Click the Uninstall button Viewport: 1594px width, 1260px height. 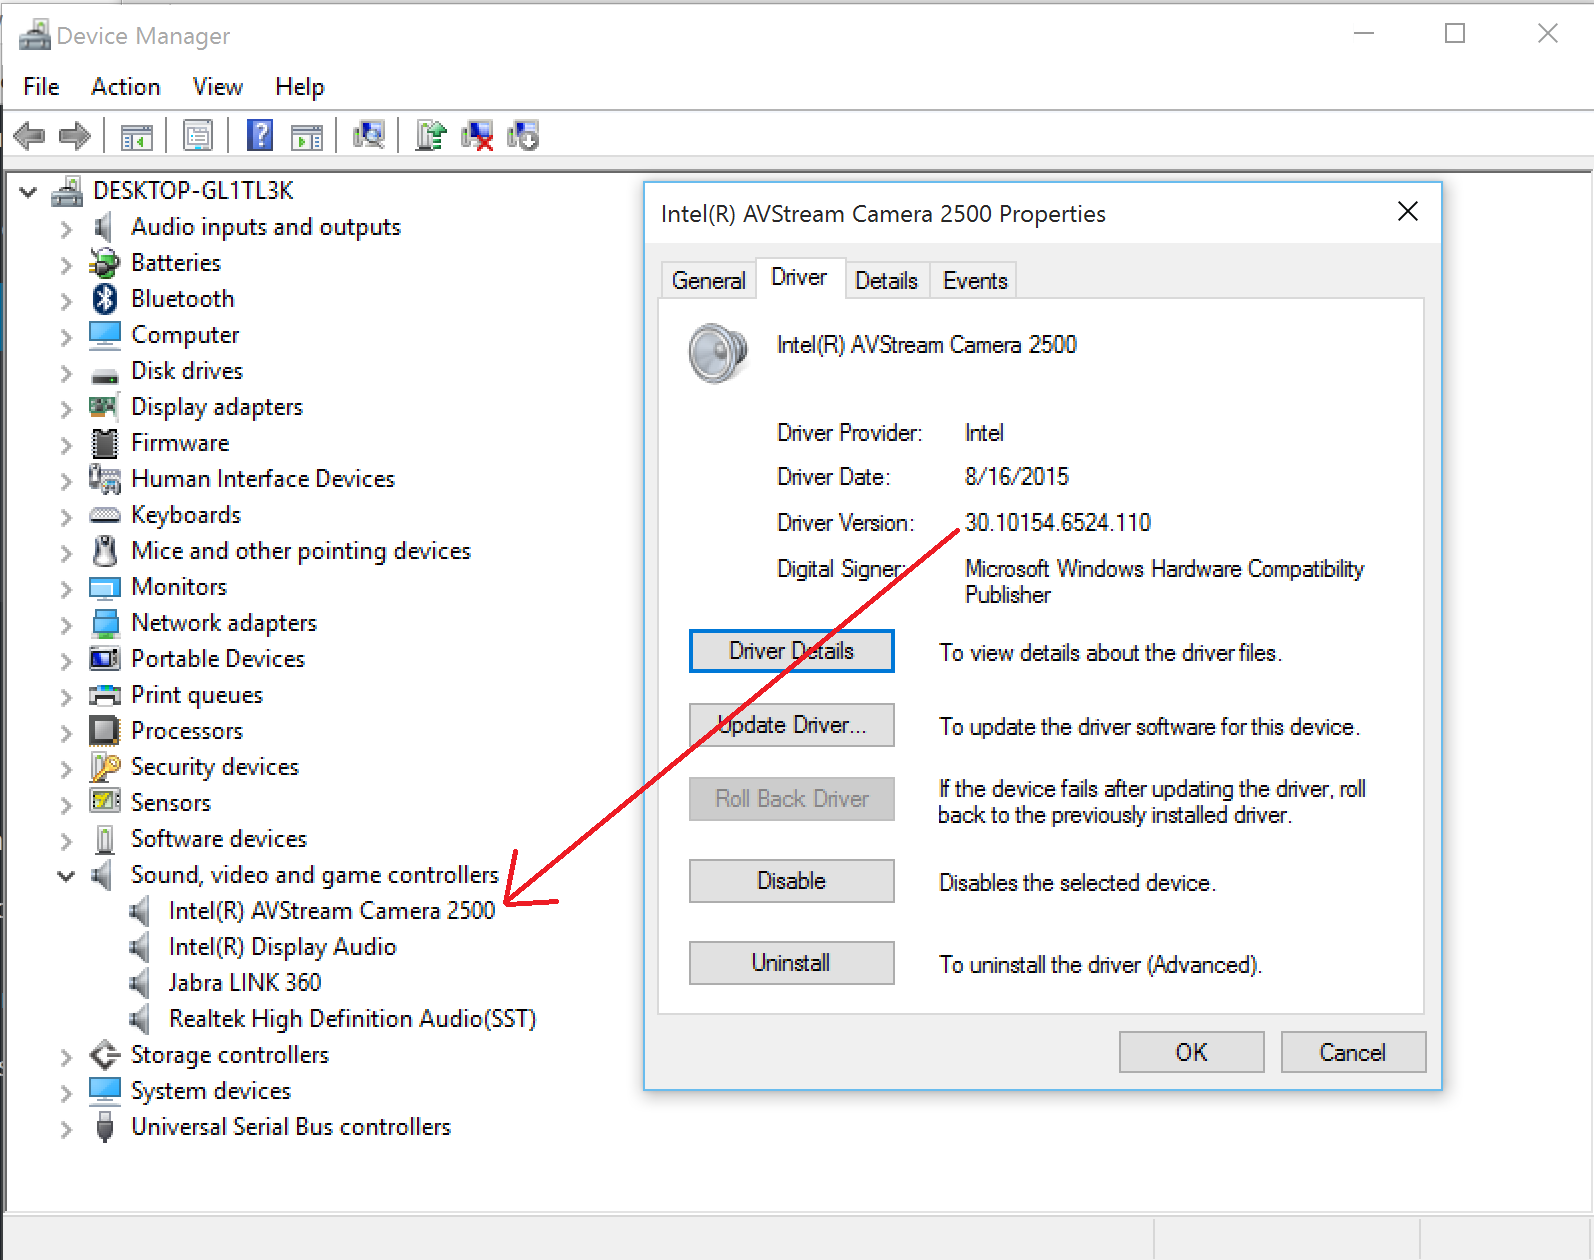tap(792, 963)
